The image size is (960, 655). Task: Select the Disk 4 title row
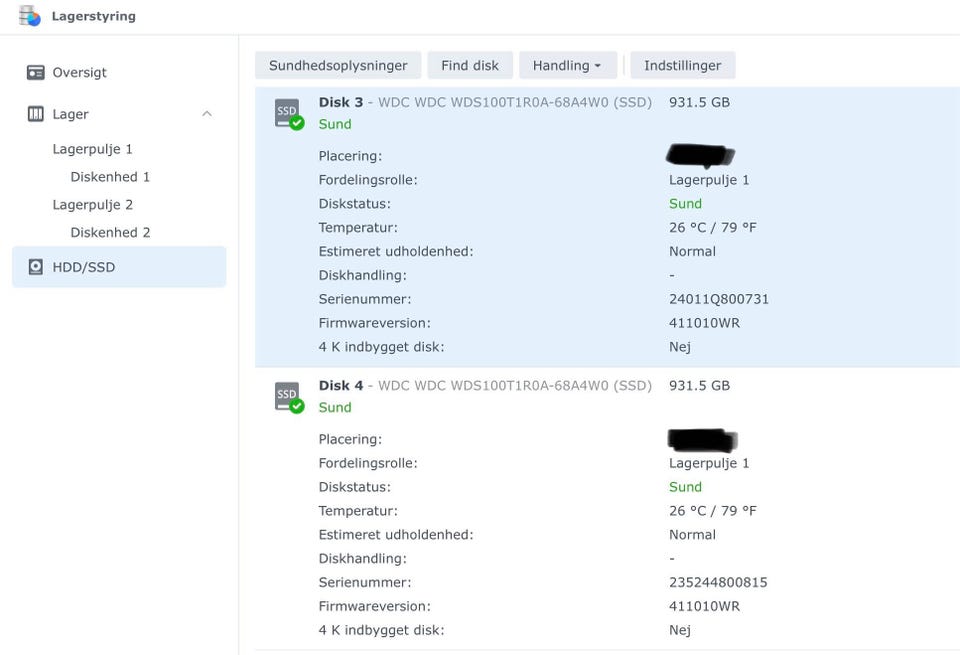(x=485, y=385)
